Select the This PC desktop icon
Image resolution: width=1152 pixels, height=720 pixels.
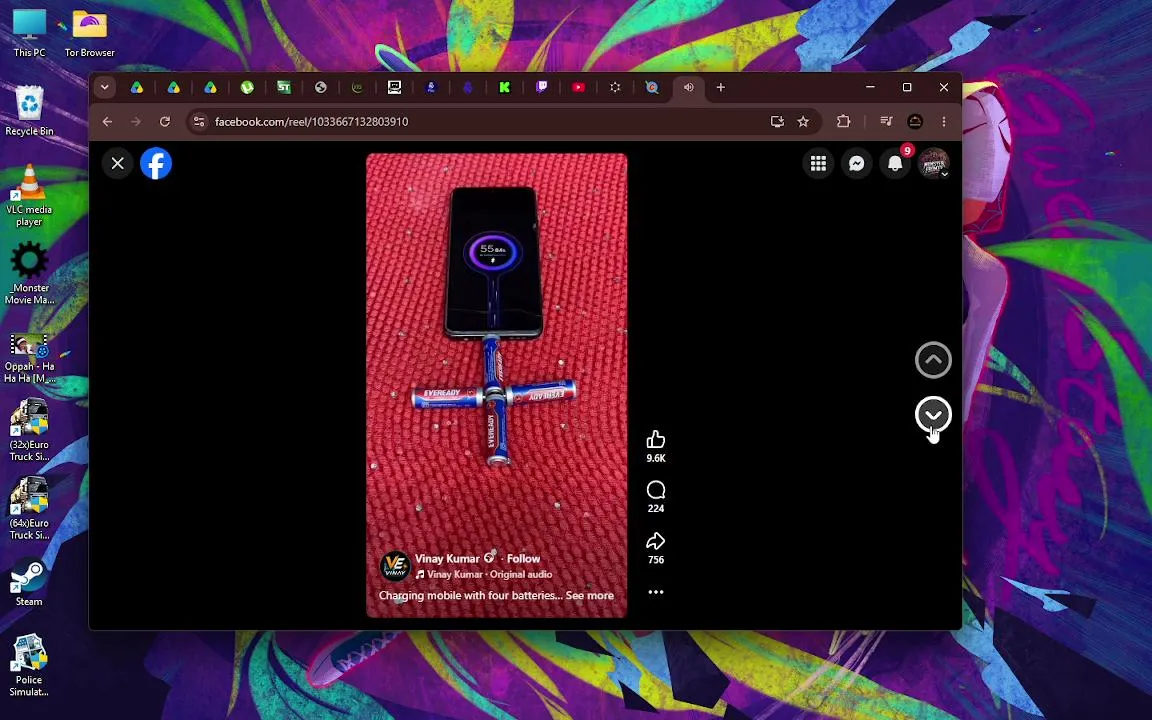(x=29, y=34)
